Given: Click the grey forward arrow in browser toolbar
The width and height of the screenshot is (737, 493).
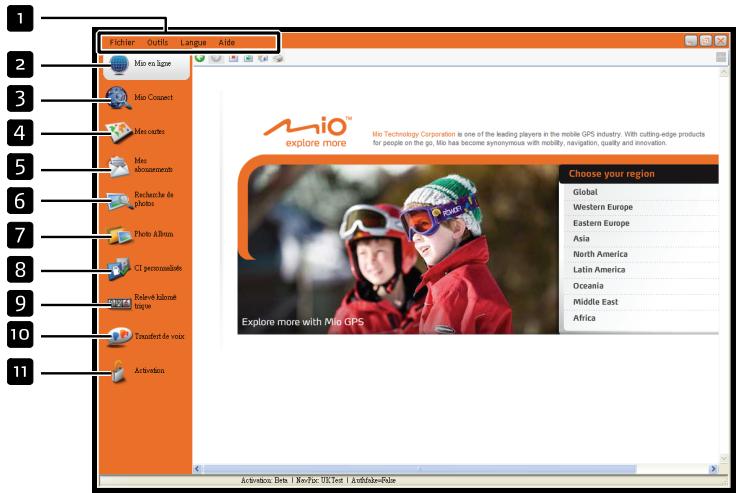Looking at the screenshot, I should (216, 58).
